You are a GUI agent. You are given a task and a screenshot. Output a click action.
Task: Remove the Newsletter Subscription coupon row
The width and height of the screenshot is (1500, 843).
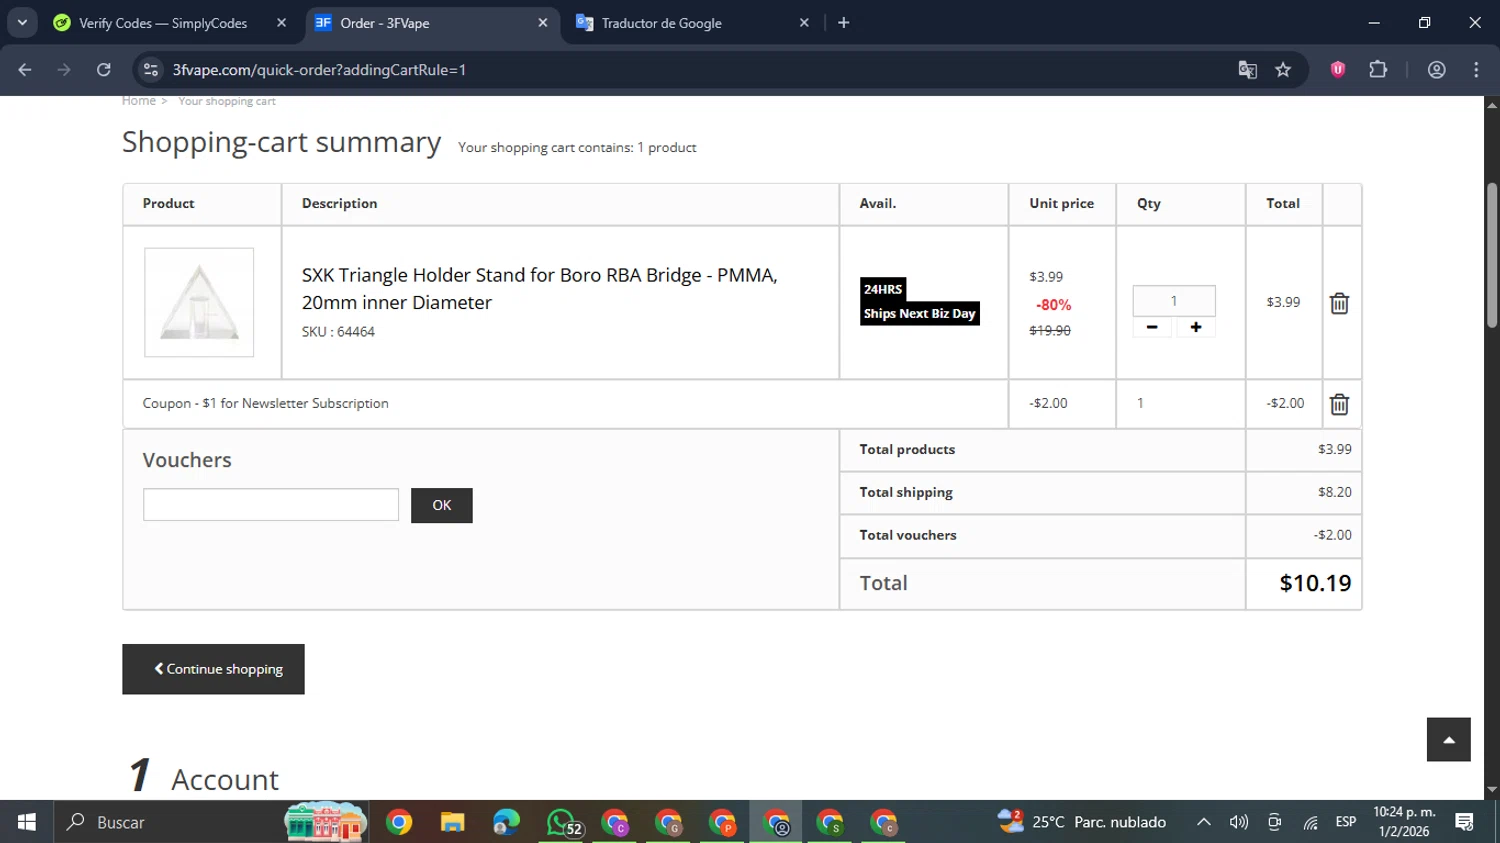[1339, 404]
